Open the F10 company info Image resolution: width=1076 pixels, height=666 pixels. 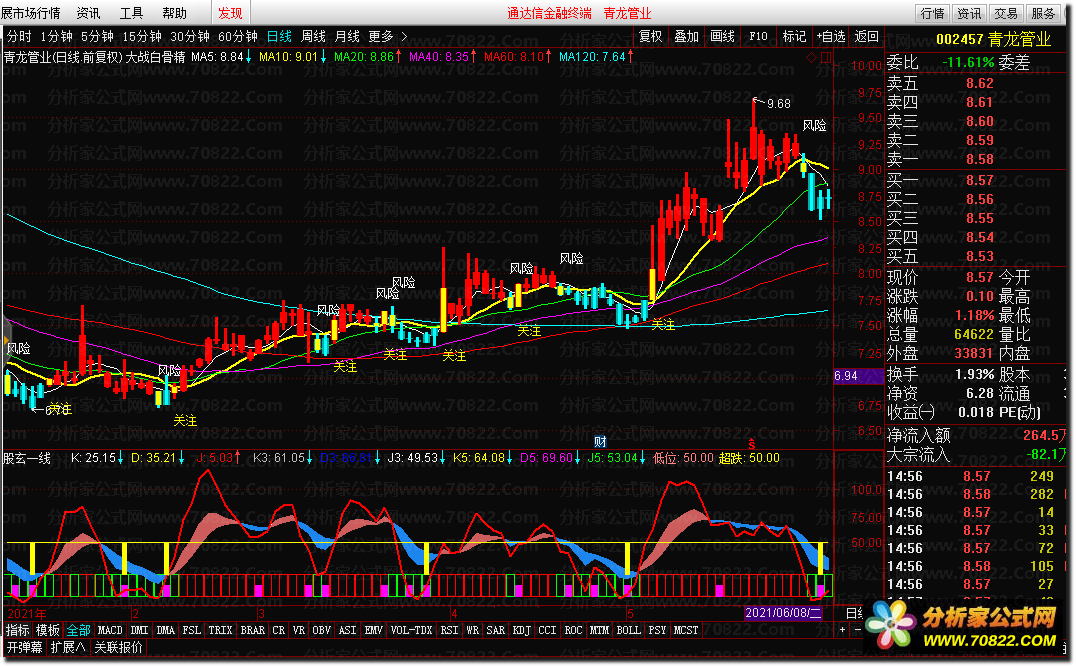tap(758, 36)
